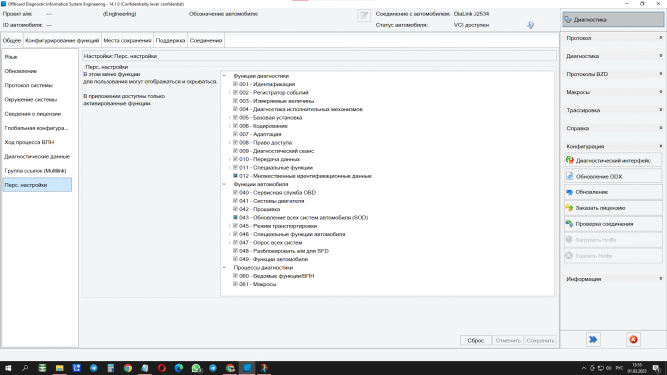Screen dimensions: 667x375
Task: Toggle checkbox 004 - Диагностика исполнительных механизмов
Action: point(235,109)
